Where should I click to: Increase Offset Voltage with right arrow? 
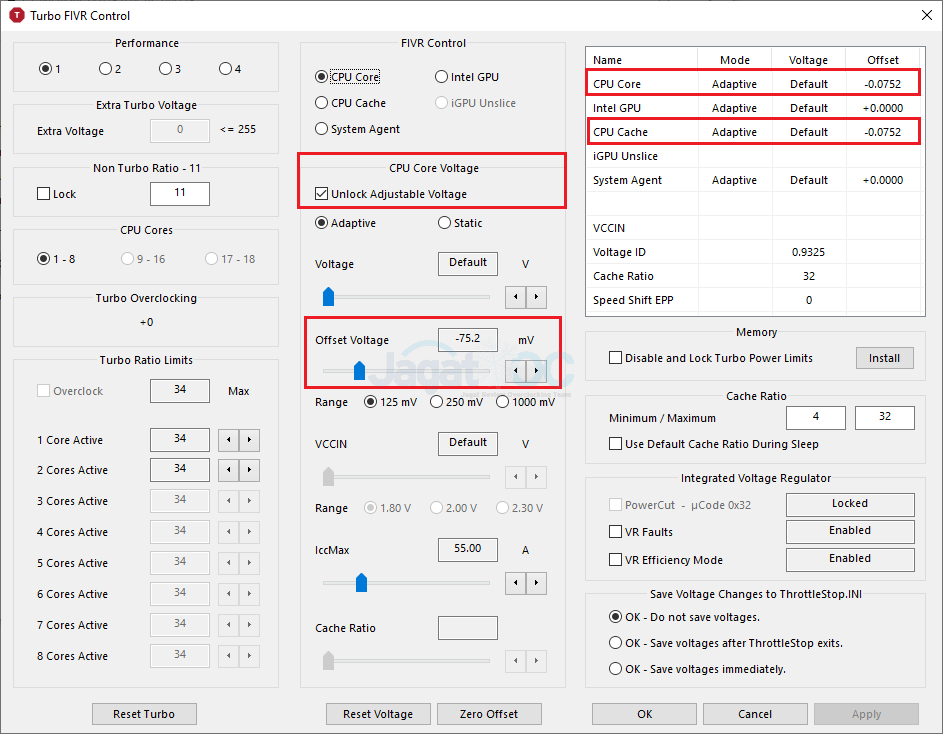point(536,371)
